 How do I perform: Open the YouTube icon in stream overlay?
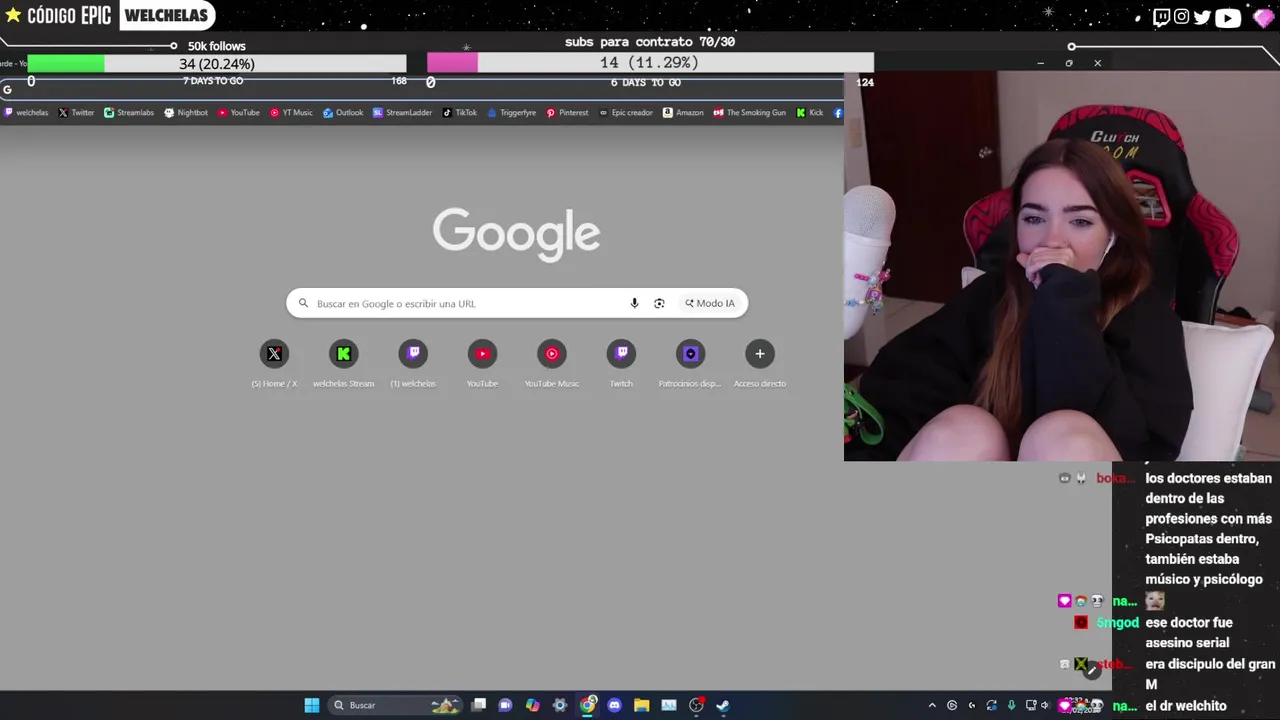click(1228, 17)
